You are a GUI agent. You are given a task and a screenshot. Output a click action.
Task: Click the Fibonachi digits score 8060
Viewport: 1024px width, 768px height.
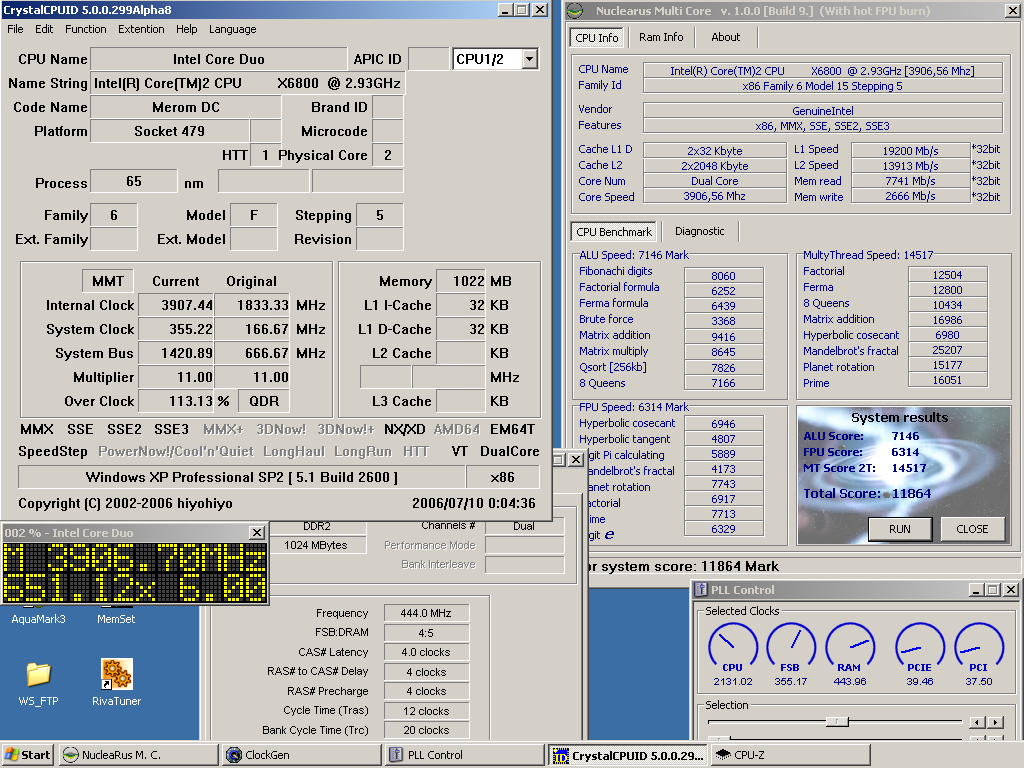tap(724, 276)
